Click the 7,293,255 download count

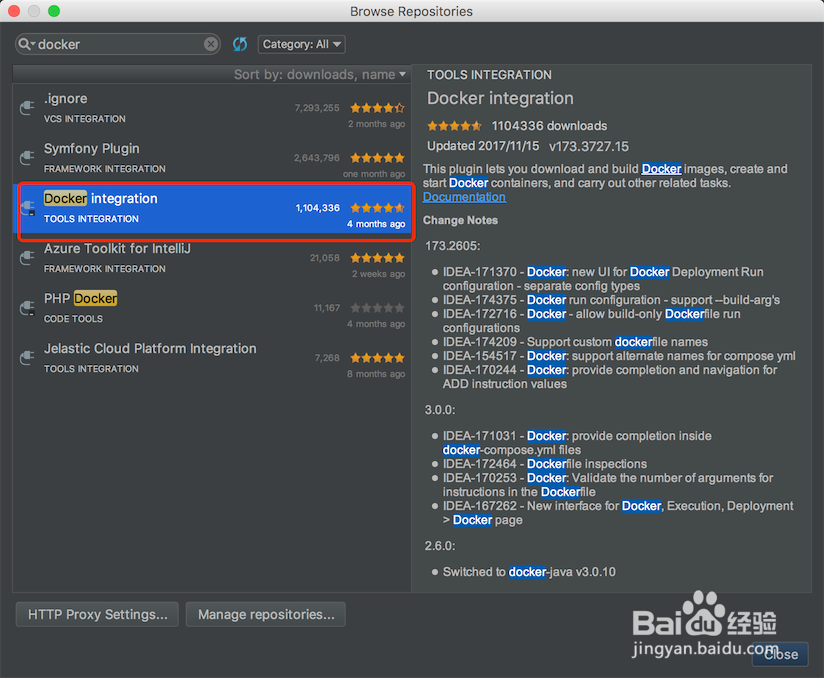point(317,108)
